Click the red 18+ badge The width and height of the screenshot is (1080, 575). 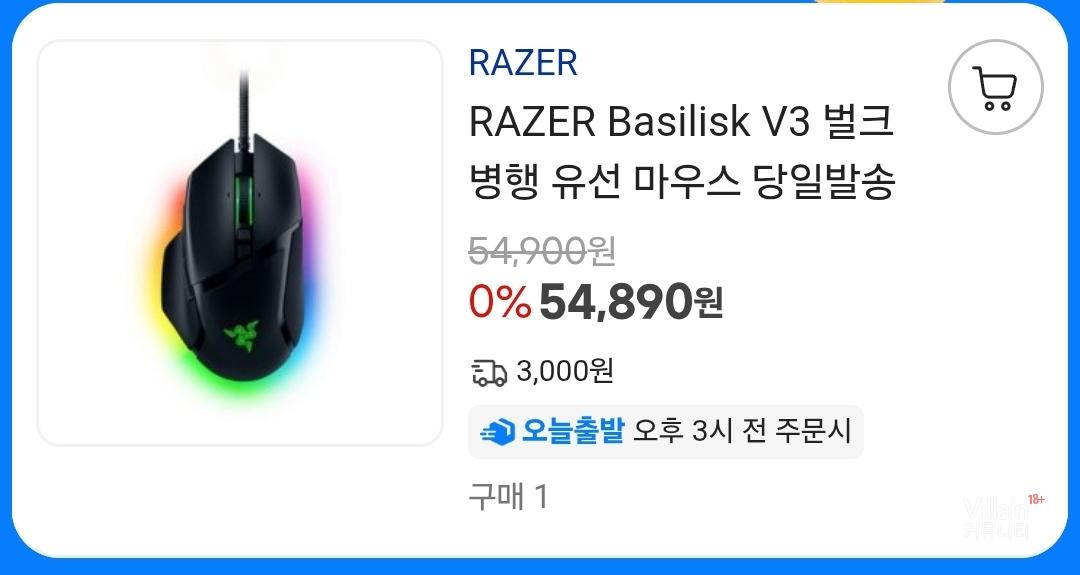pos(1035,499)
